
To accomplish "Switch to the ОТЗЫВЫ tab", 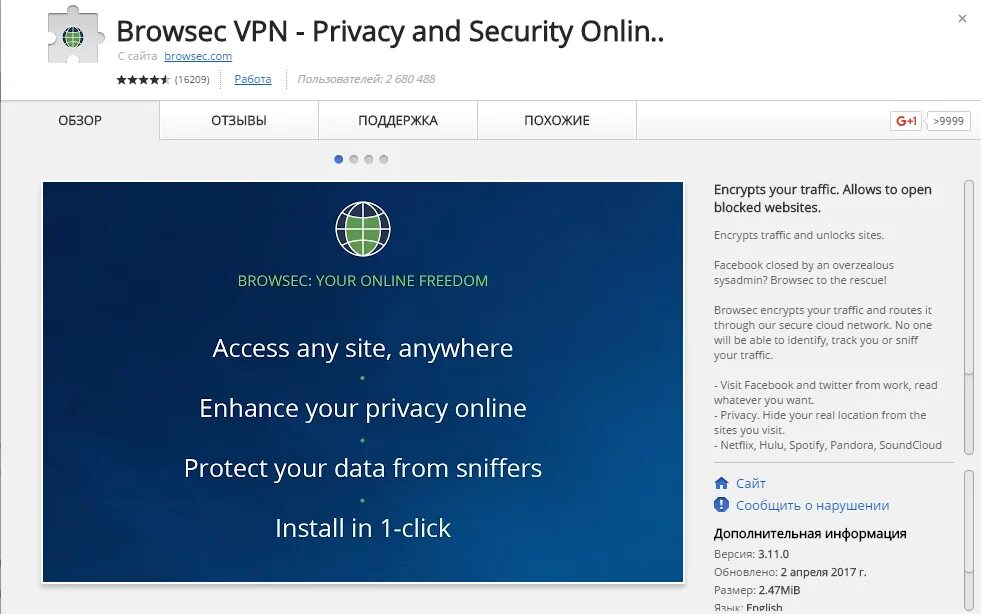I will pos(239,120).
